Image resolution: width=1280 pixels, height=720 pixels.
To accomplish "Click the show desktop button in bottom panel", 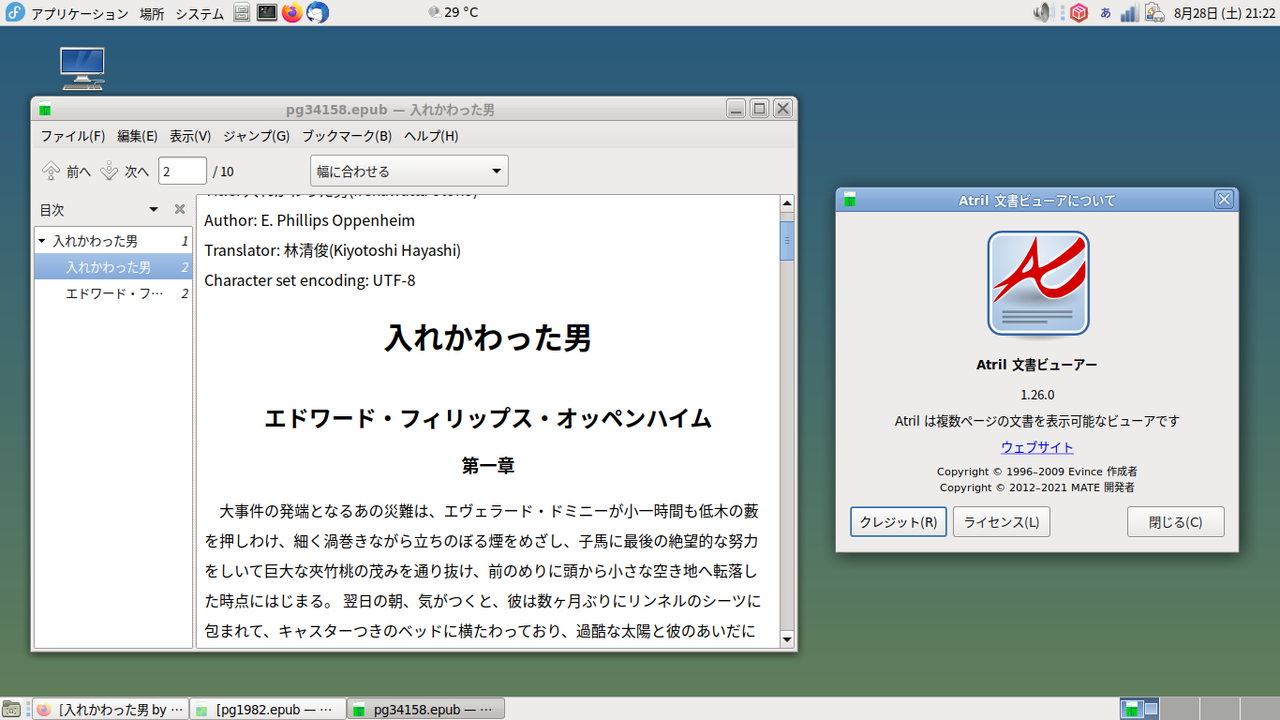I will coord(13,709).
